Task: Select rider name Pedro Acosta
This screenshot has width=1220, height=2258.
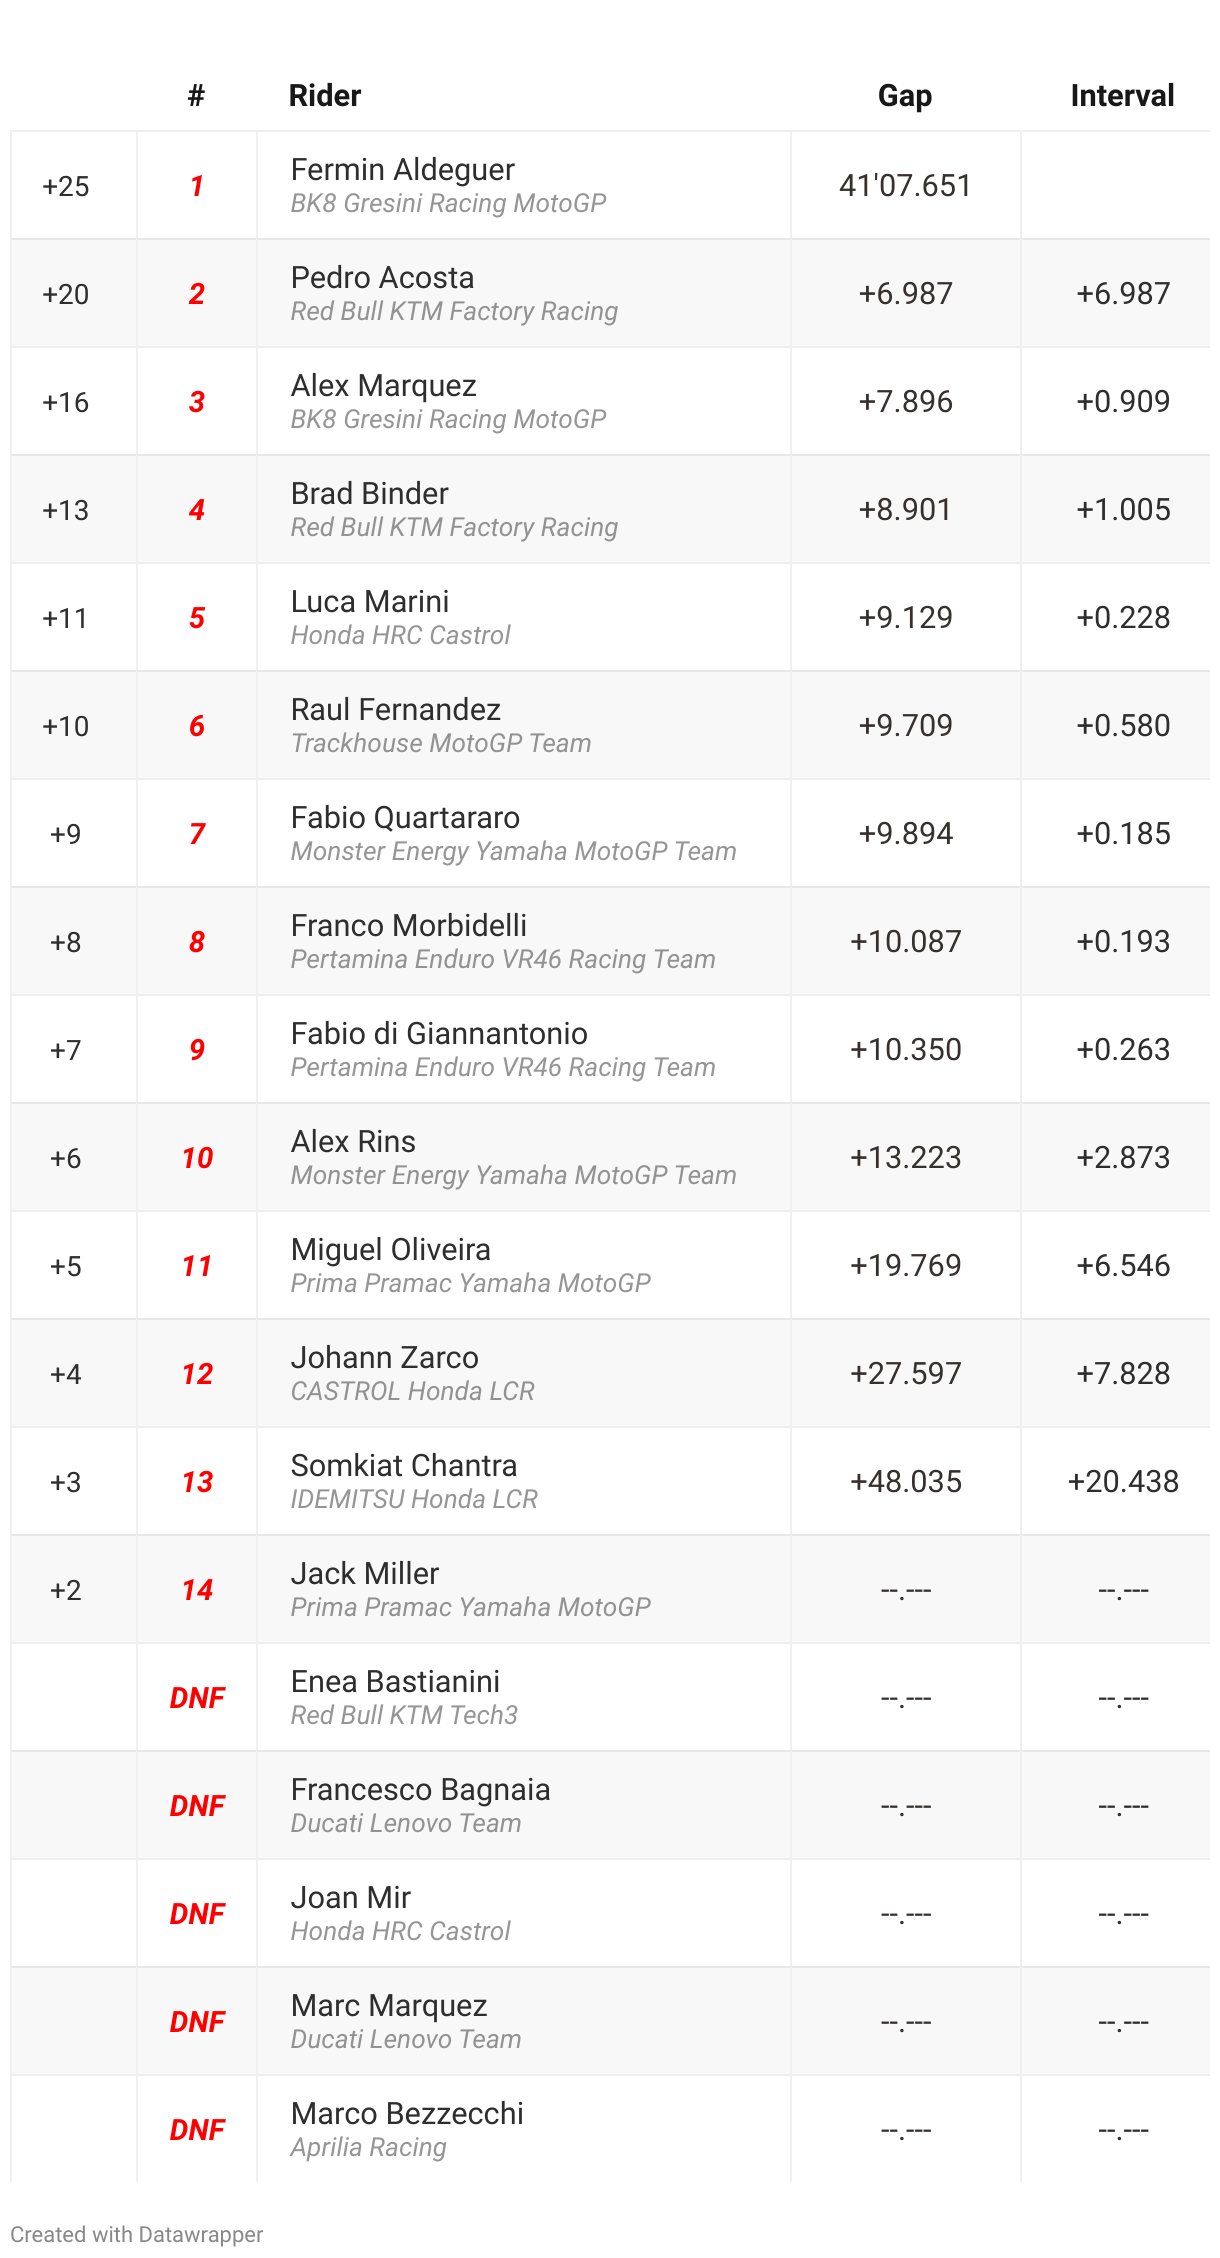Action: pyautogui.click(x=383, y=278)
